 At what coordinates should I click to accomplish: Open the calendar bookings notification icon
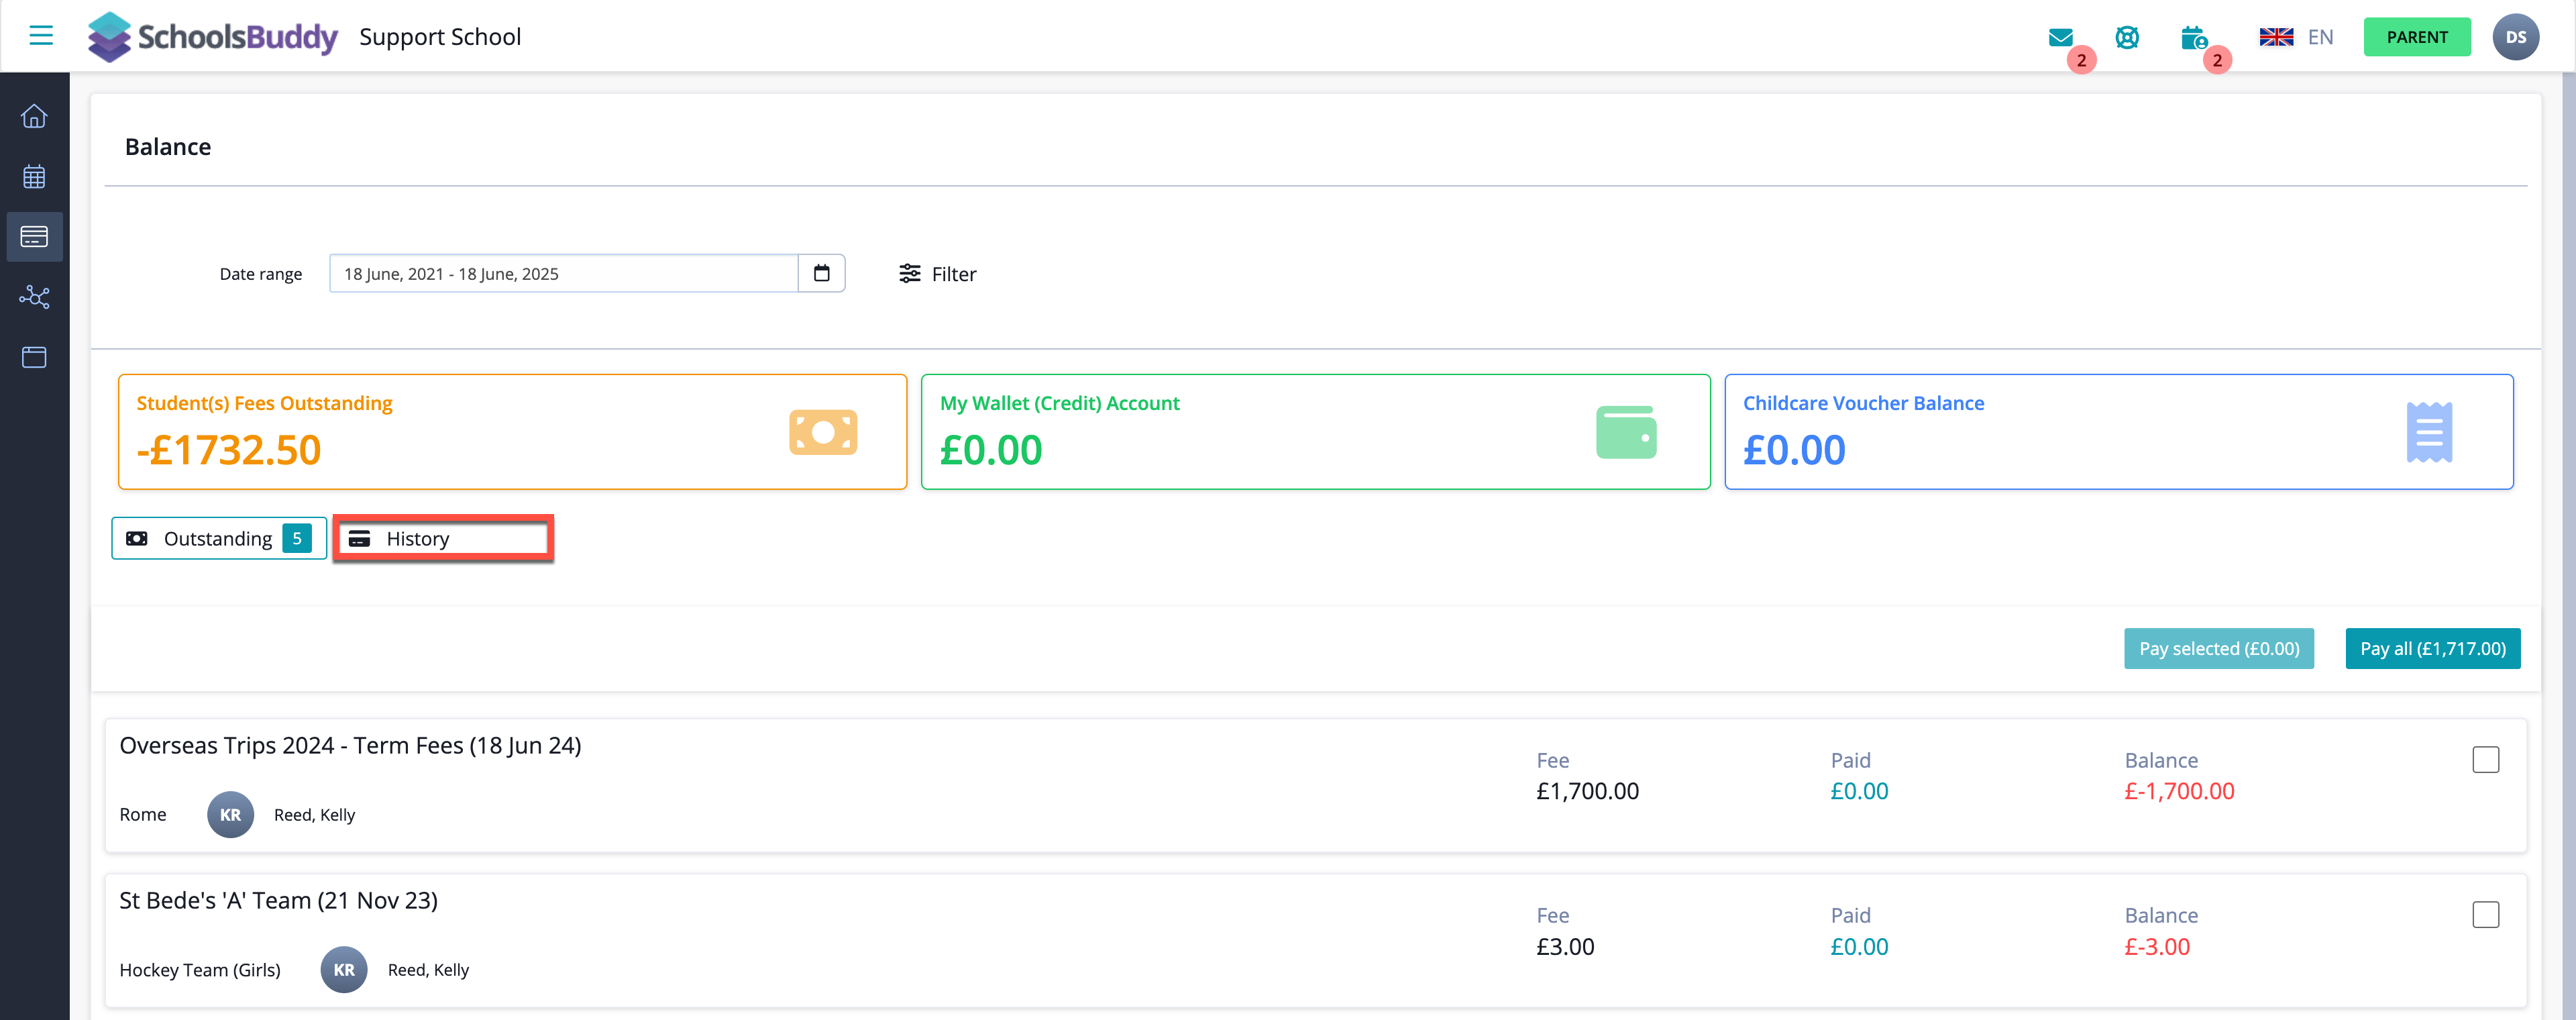click(2194, 38)
